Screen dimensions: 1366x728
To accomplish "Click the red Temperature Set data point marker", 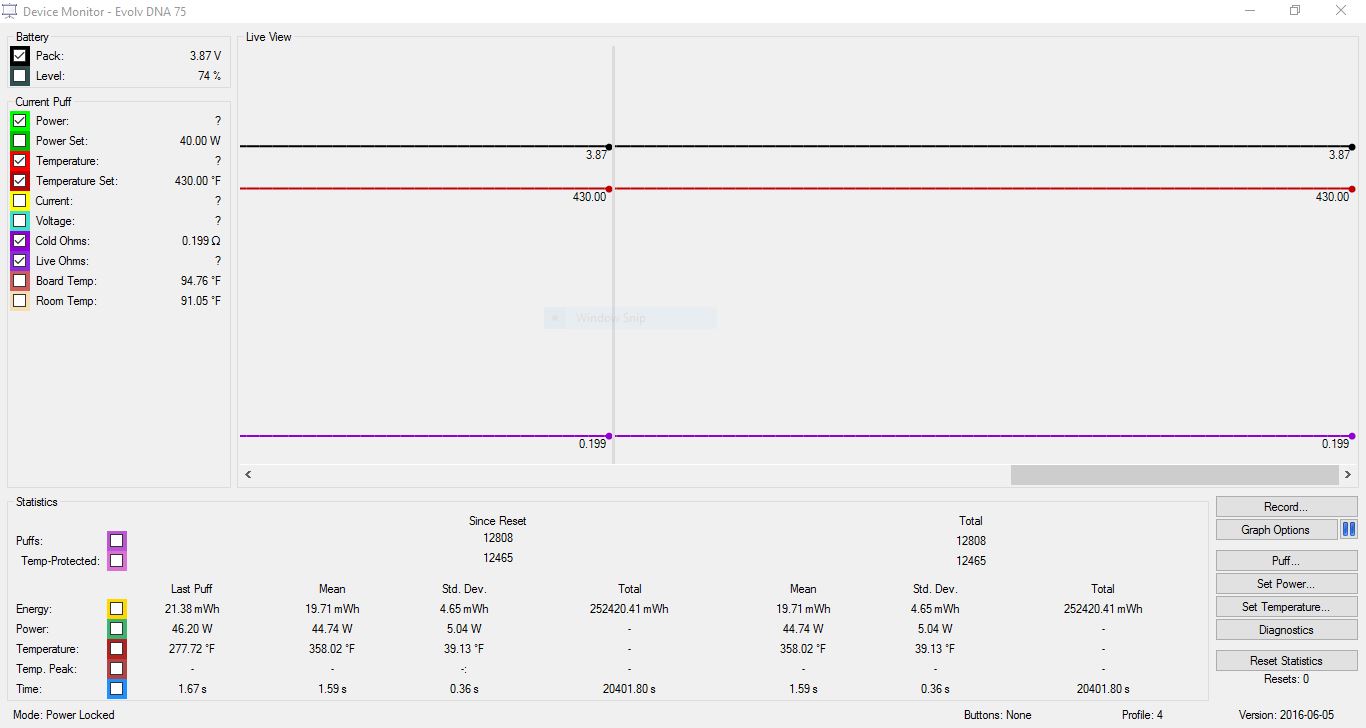I will tap(609, 189).
